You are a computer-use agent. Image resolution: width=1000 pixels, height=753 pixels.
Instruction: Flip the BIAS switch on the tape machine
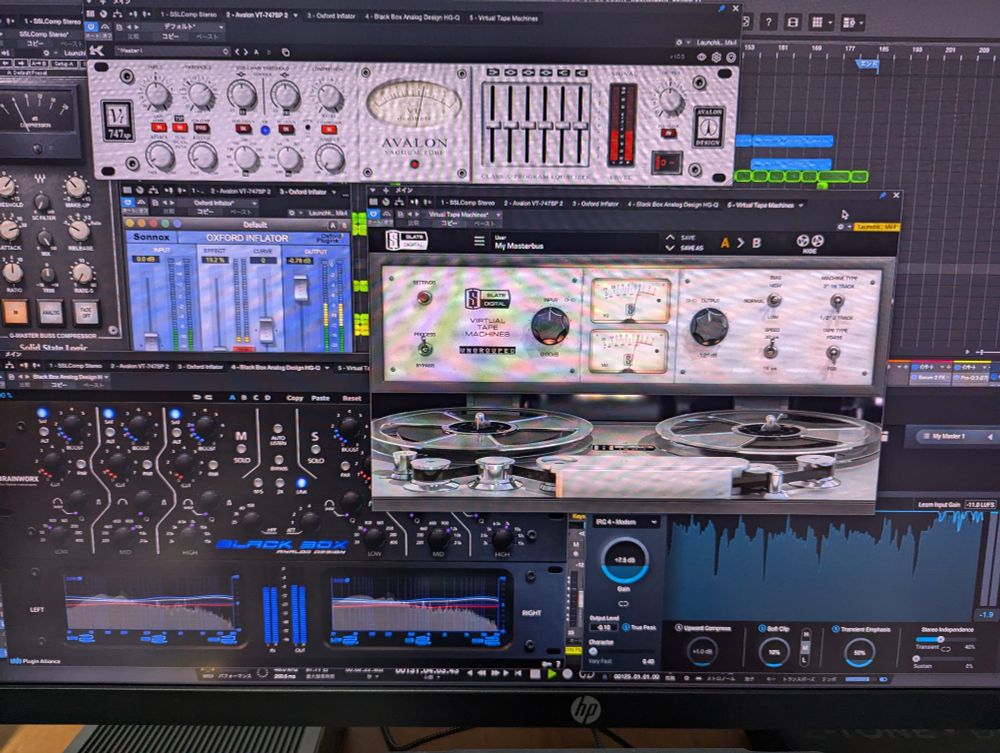coord(774,300)
